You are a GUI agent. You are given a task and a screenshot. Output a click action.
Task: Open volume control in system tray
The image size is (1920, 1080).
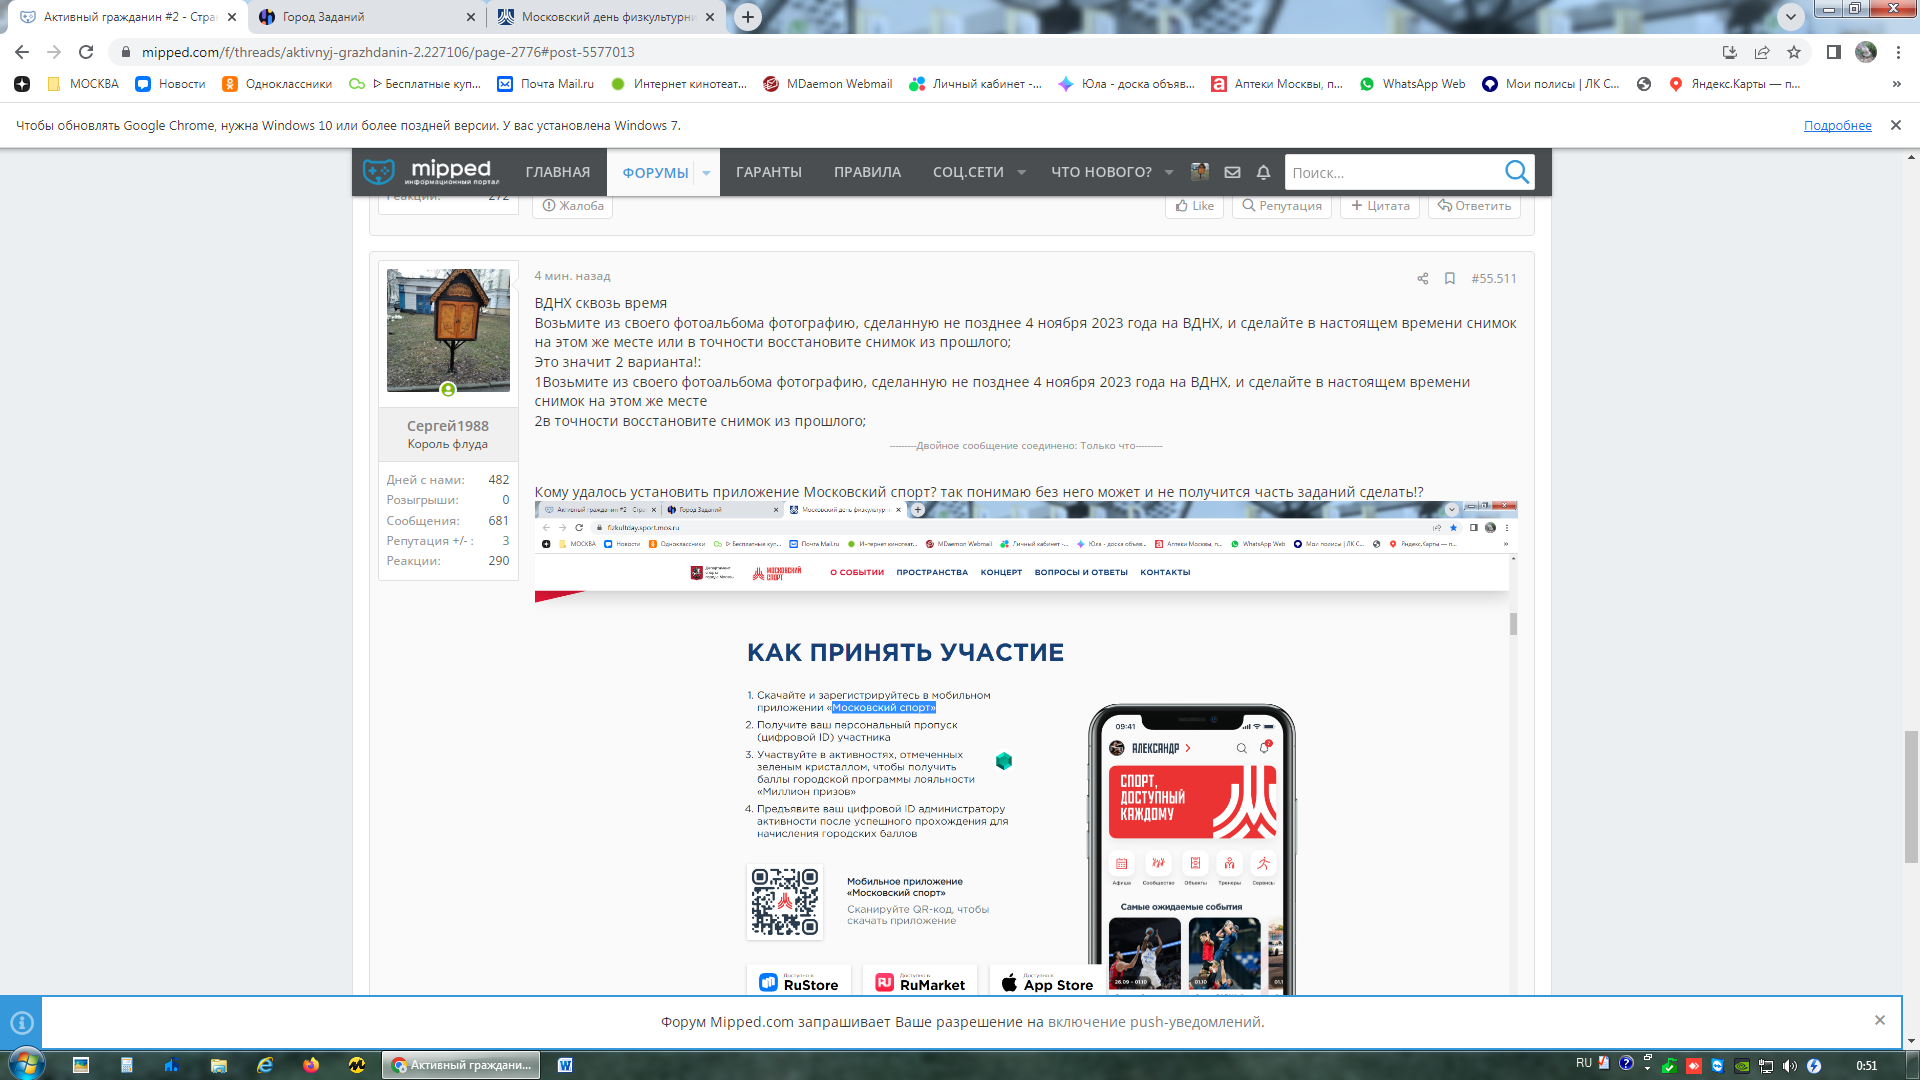pyautogui.click(x=1790, y=1066)
